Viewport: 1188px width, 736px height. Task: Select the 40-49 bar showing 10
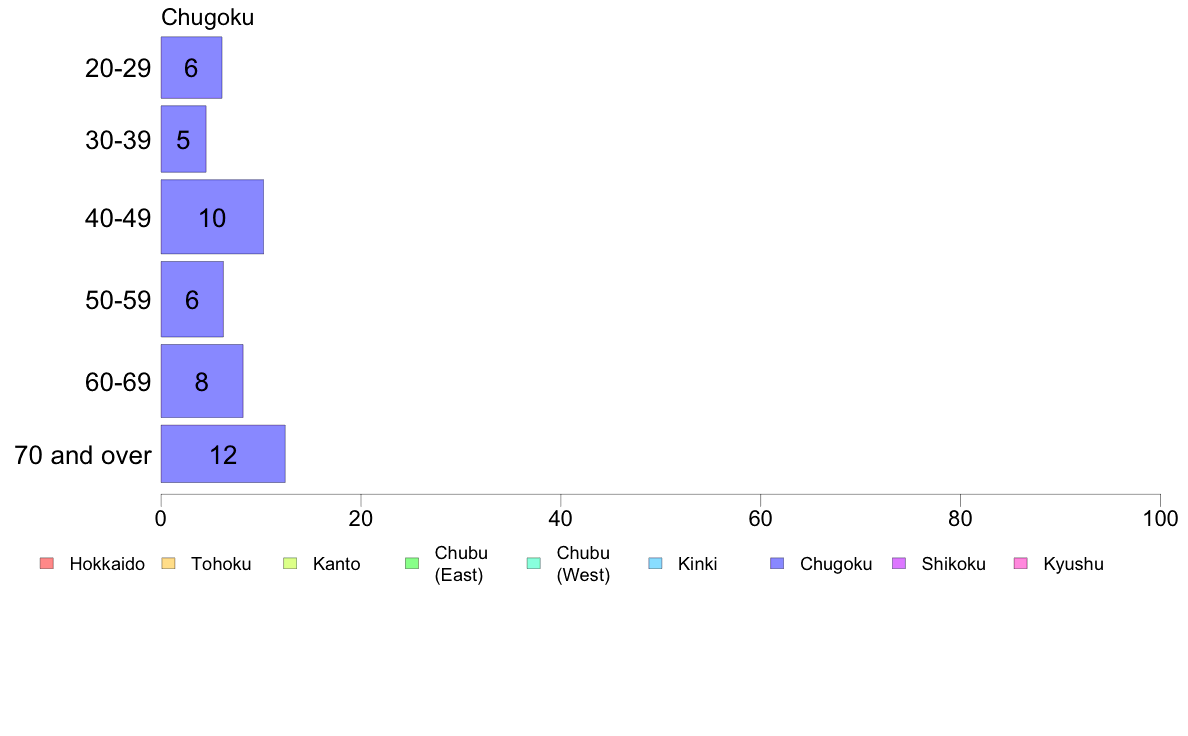coord(212,217)
